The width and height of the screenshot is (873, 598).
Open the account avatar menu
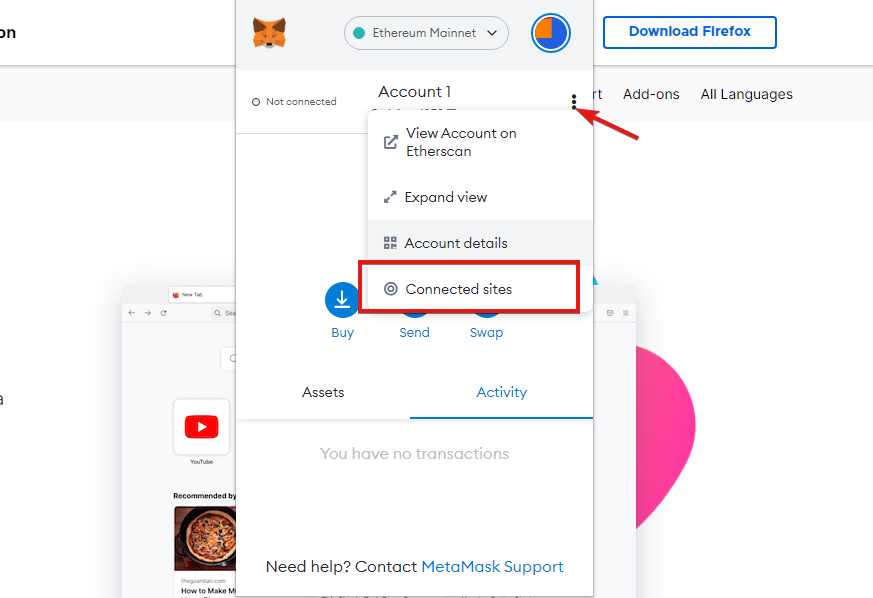[551, 33]
